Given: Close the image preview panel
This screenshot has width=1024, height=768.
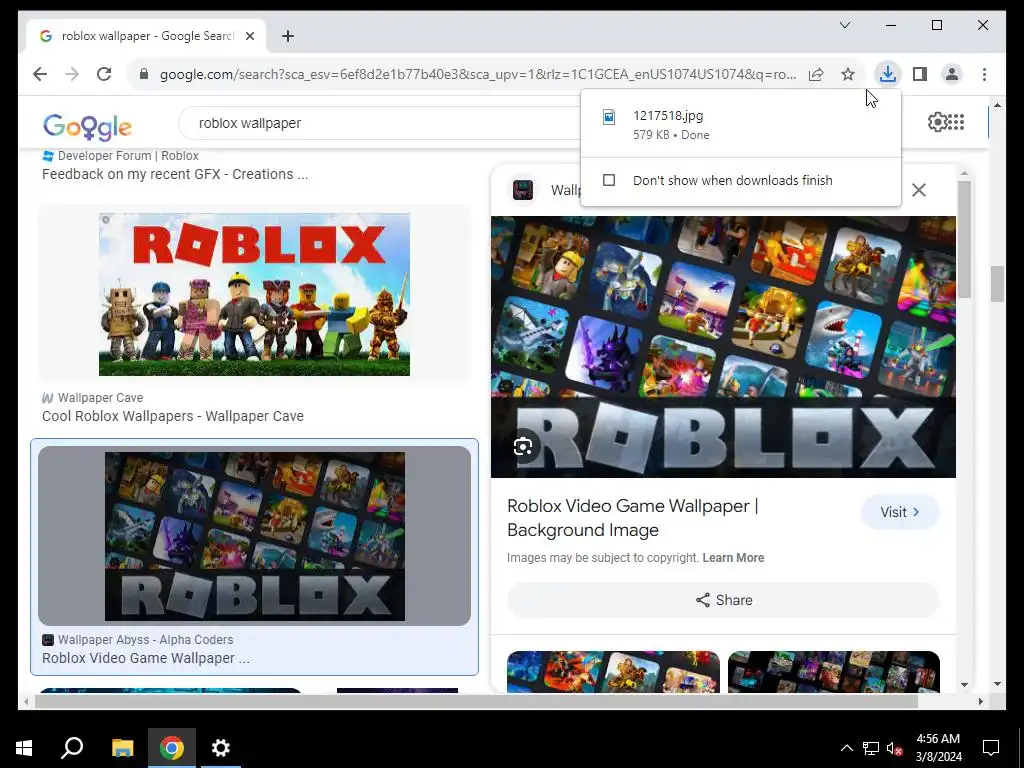Looking at the screenshot, I should (x=918, y=190).
